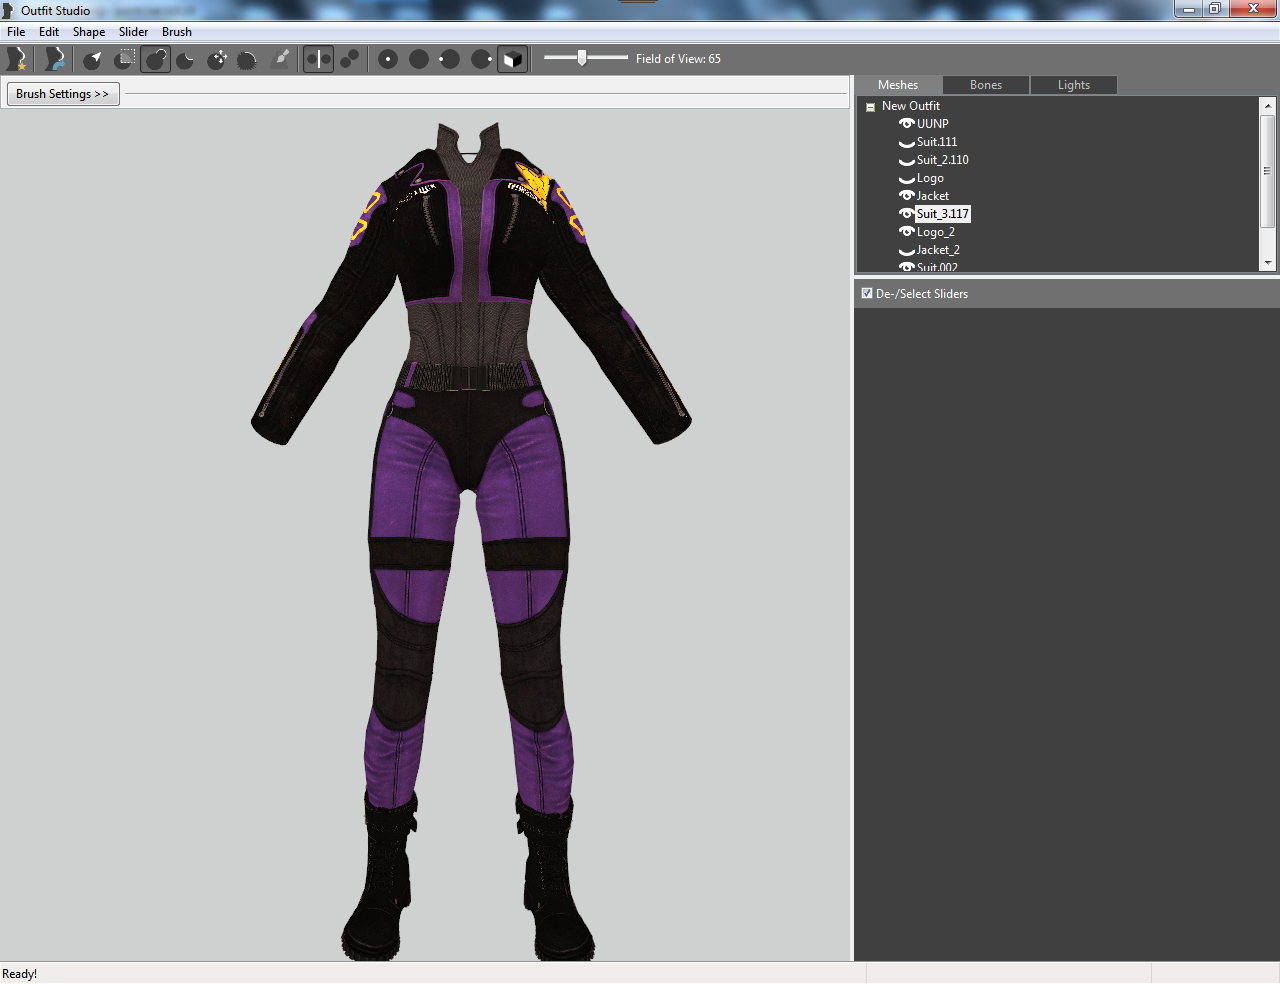Select the Weight Paint brush
This screenshot has height=984, width=1280.
[280, 59]
